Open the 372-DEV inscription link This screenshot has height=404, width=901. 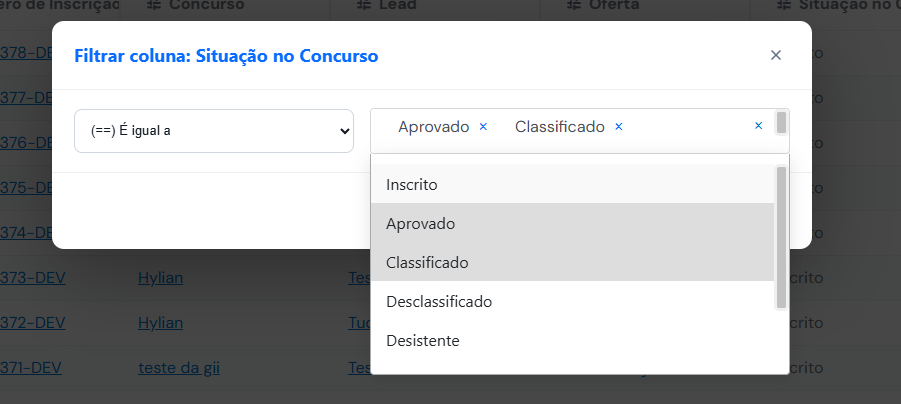pos(33,323)
